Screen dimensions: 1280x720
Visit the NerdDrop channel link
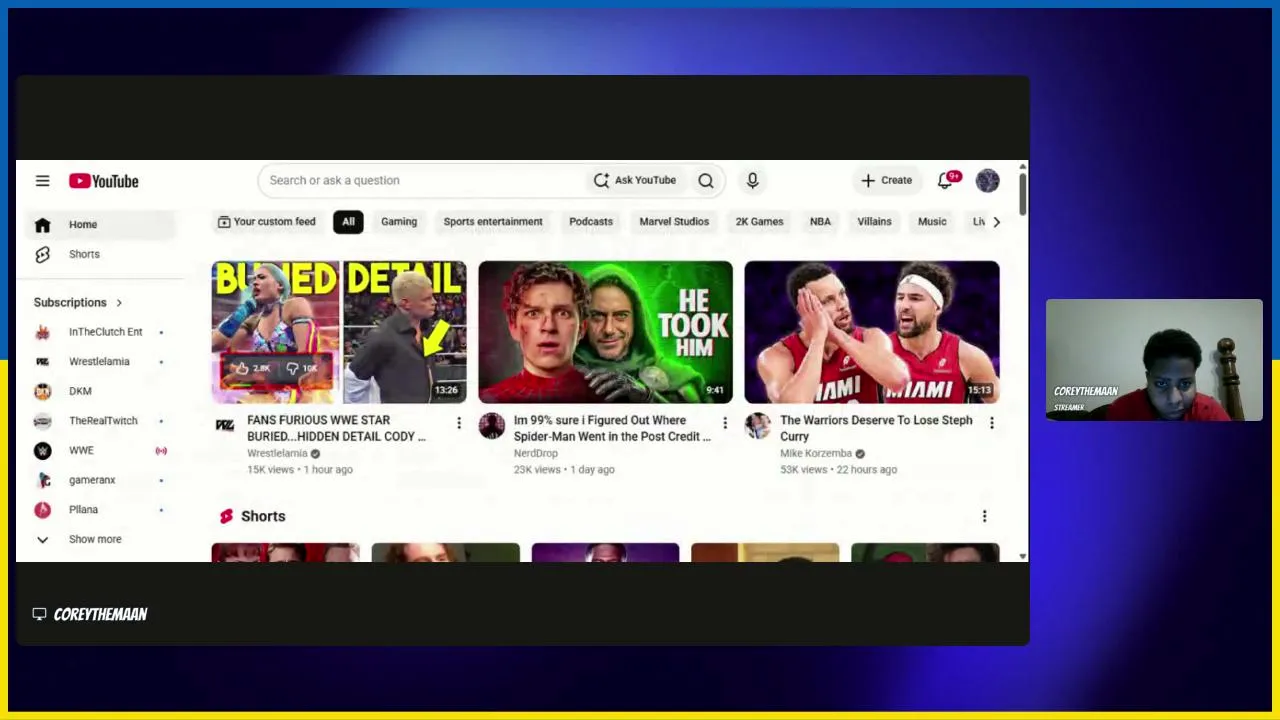pyautogui.click(x=536, y=453)
